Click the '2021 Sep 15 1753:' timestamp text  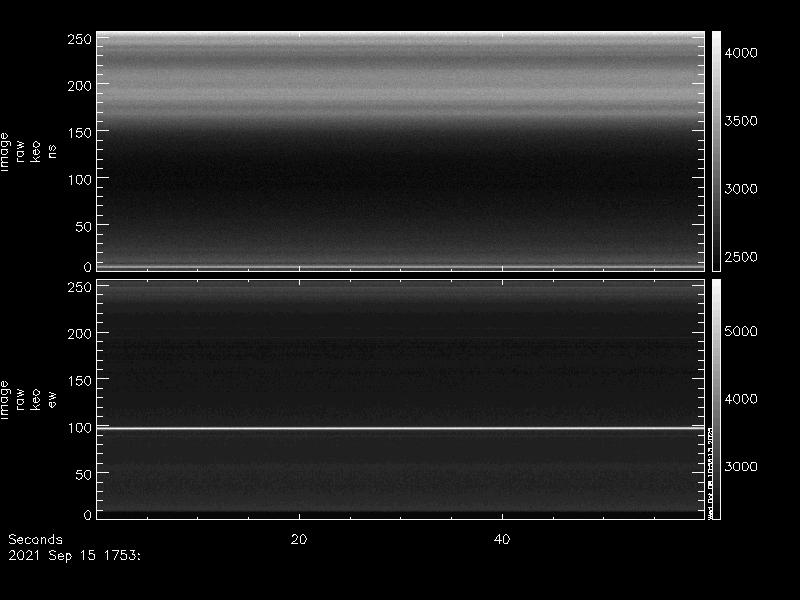coord(74,554)
